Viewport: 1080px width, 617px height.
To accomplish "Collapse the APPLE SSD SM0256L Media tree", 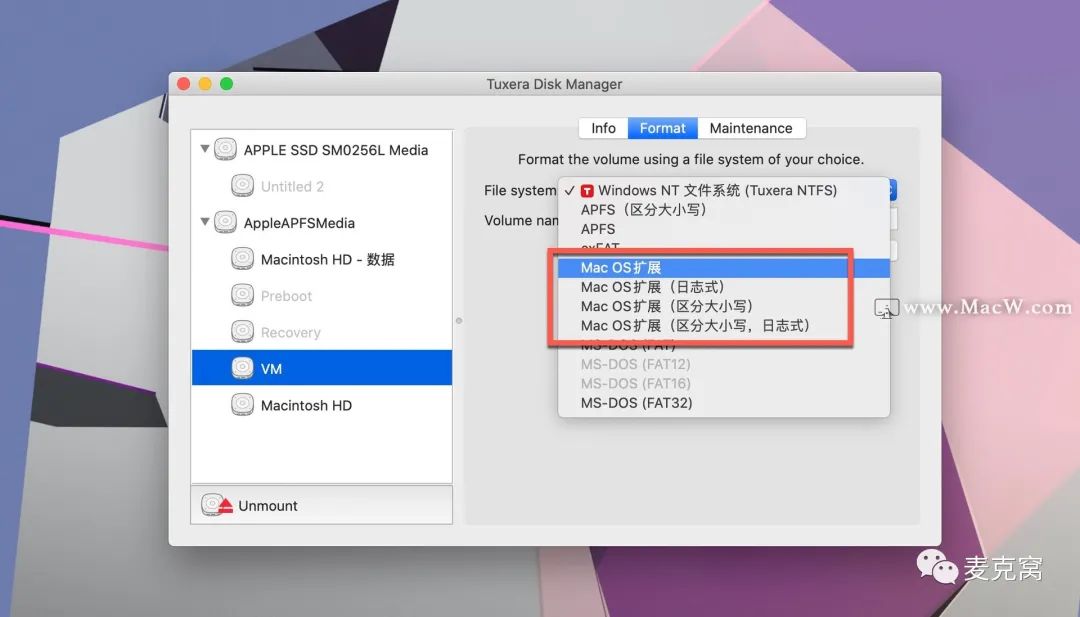I will 205,149.
